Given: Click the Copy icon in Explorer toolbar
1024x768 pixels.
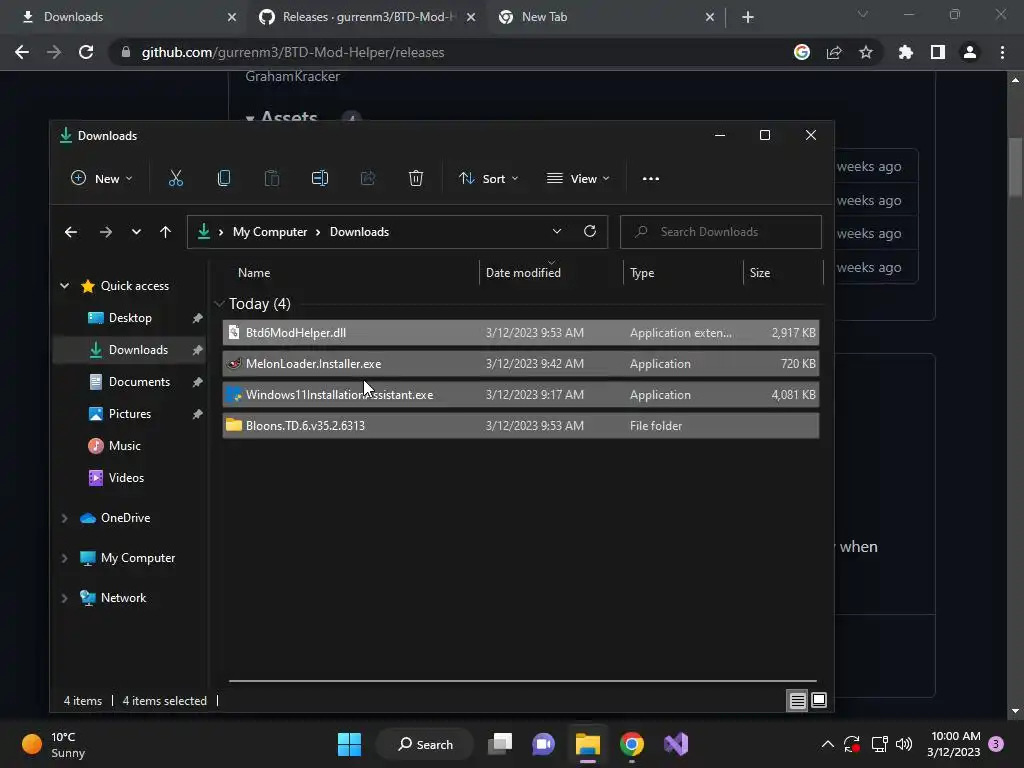Looking at the screenshot, I should pos(223,178).
